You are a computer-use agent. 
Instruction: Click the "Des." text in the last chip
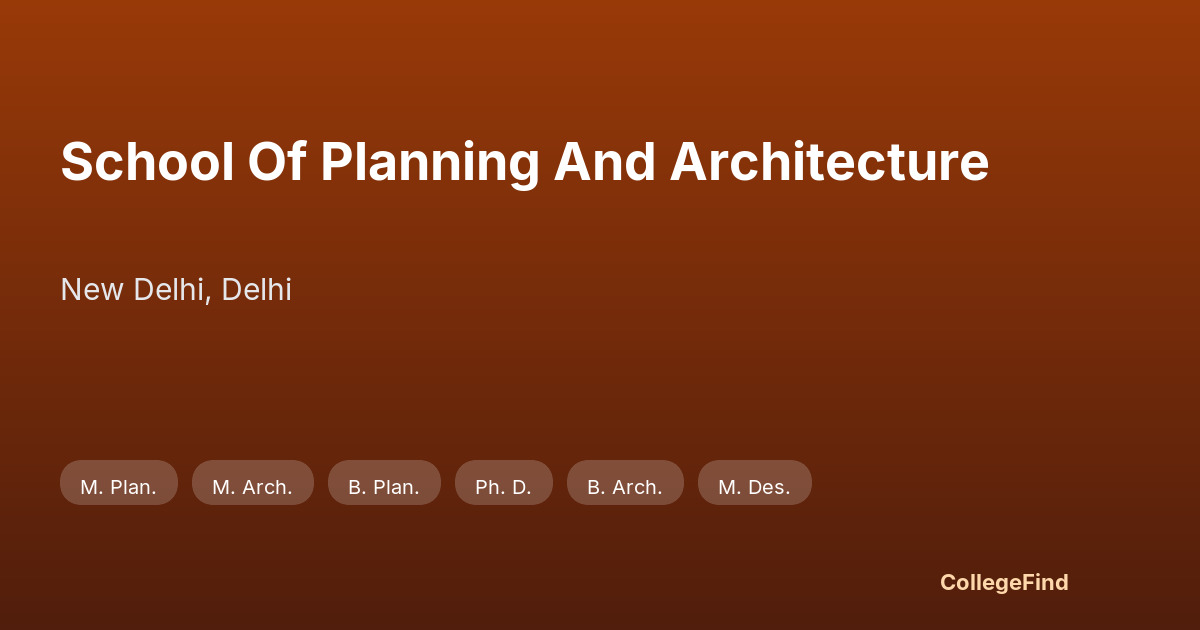[769, 487]
